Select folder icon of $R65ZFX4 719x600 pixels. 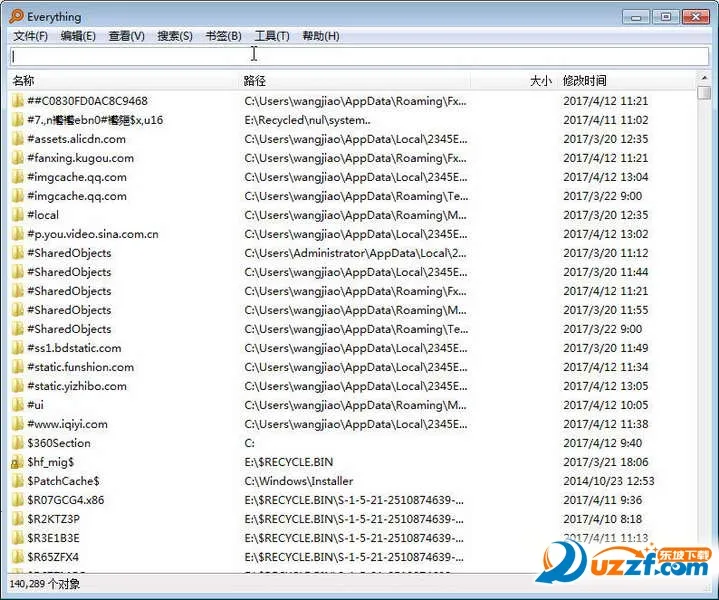point(17,557)
